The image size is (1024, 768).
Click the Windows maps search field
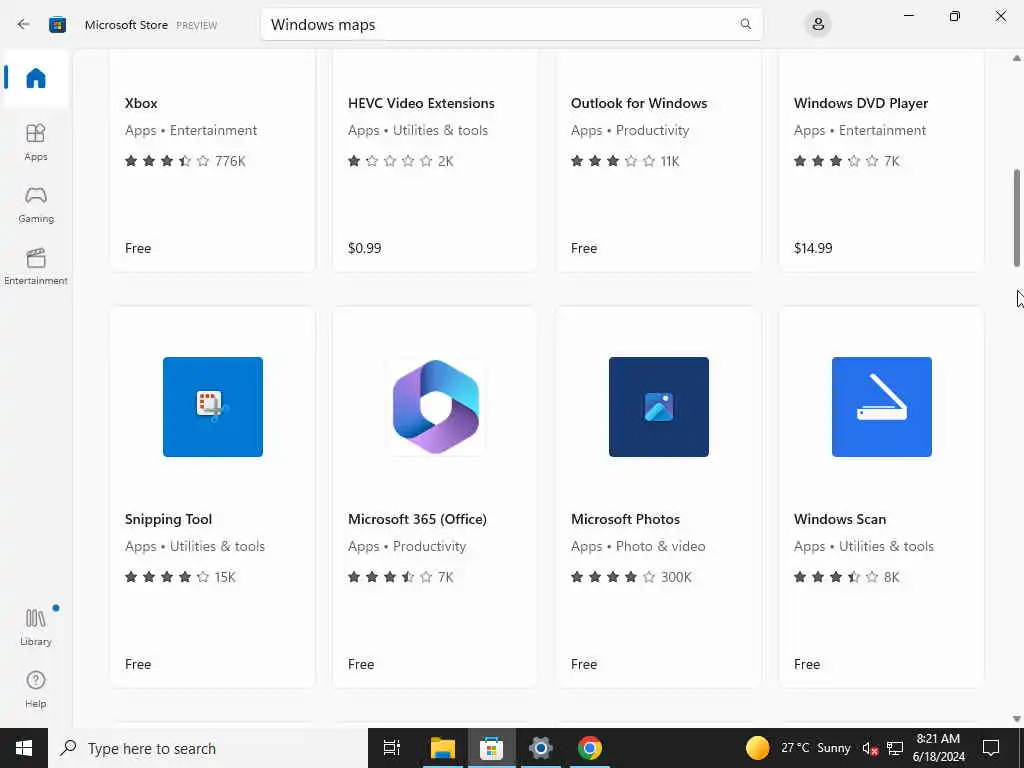point(511,25)
